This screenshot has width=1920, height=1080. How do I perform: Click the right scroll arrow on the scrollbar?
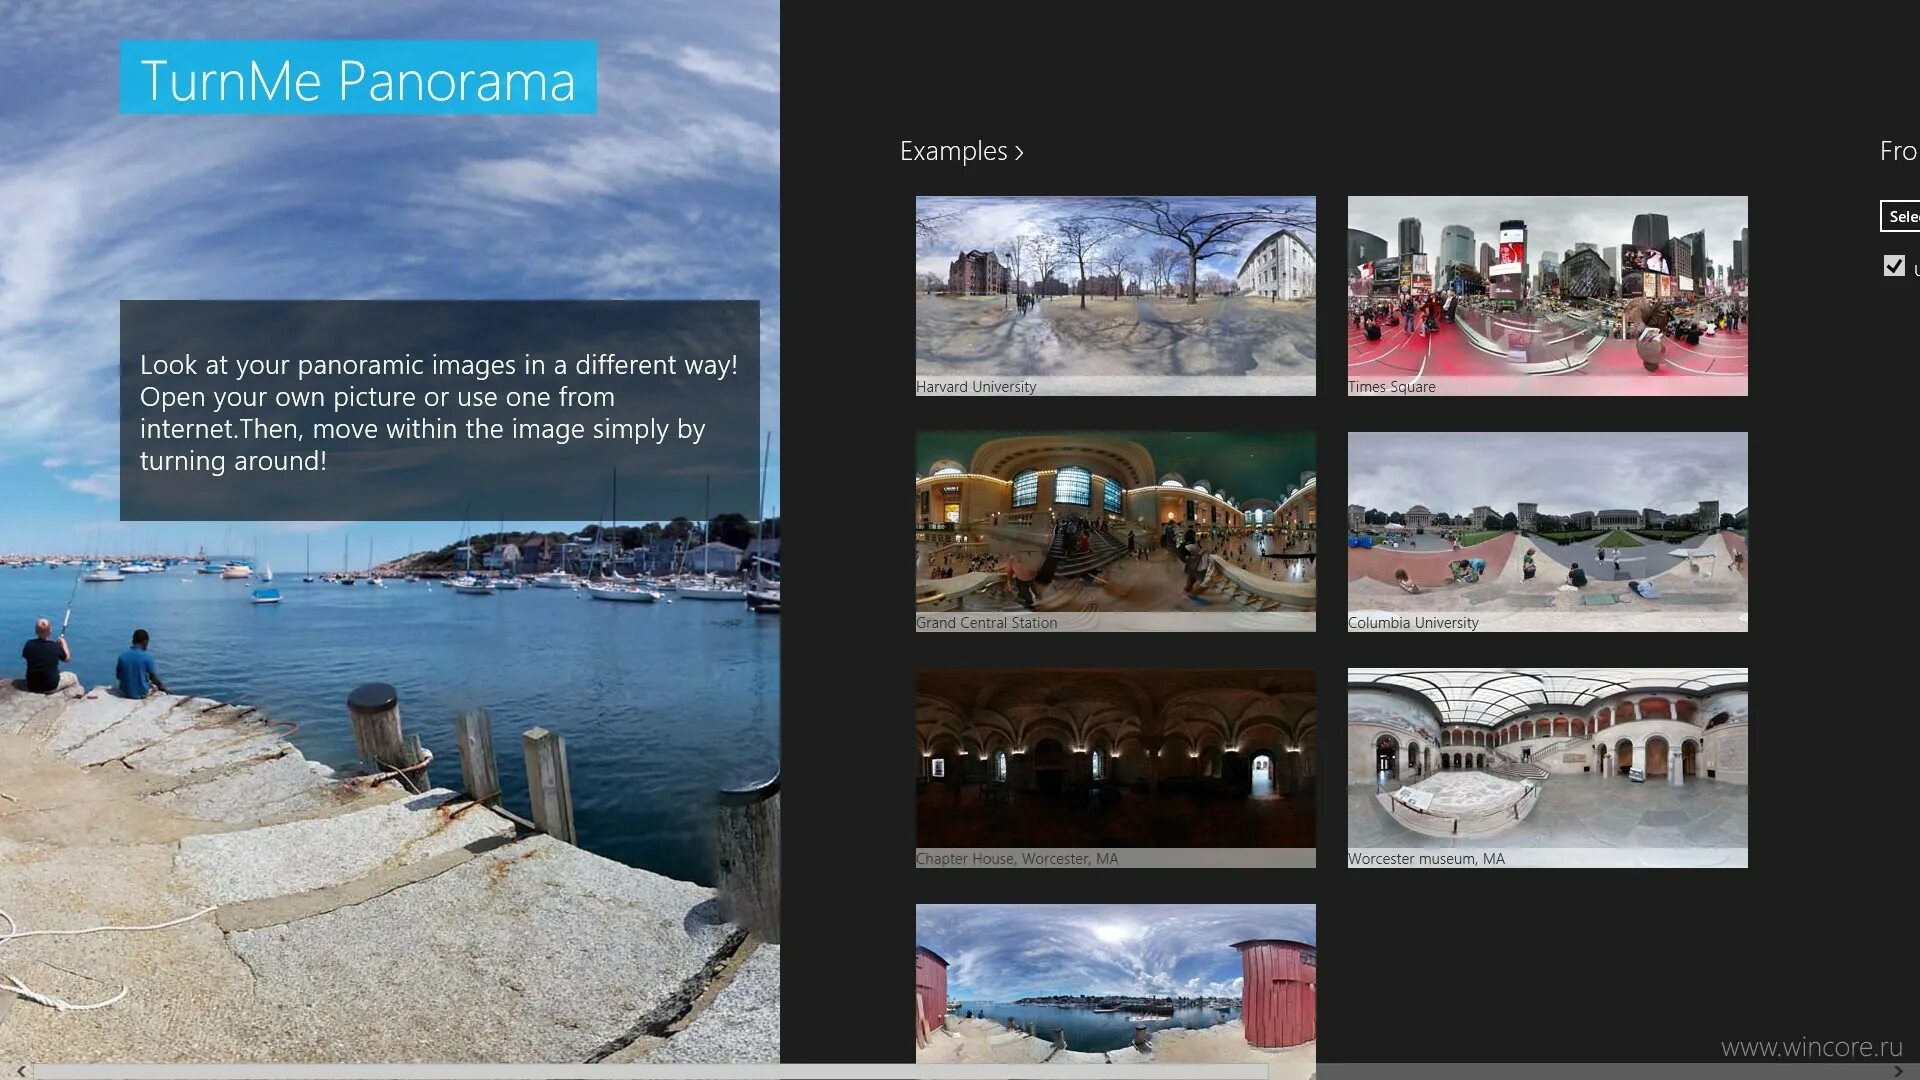[x=1898, y=1071]
